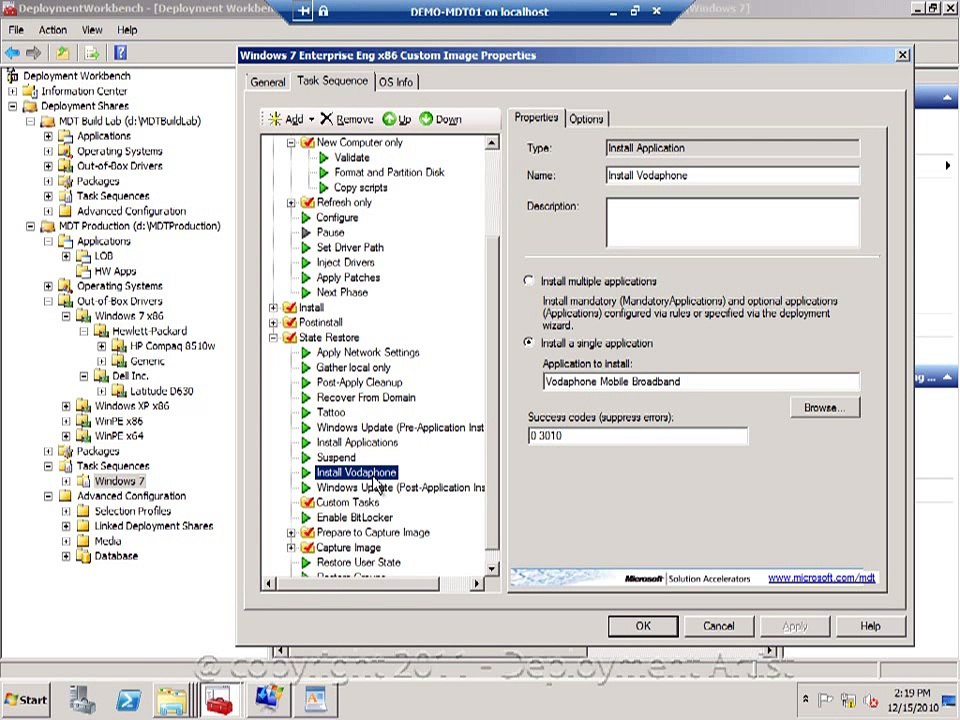Click Browse to choose application
Viewport: 960px width, 720px height.
coord(825,408)
